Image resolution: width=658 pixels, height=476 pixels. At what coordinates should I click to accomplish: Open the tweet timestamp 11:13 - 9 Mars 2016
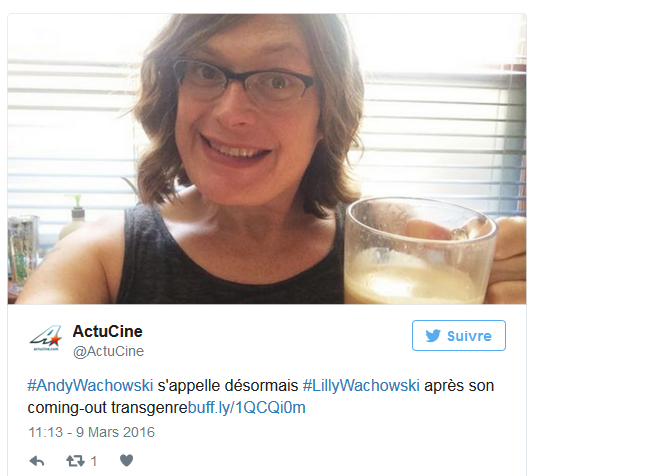[91, 432]
